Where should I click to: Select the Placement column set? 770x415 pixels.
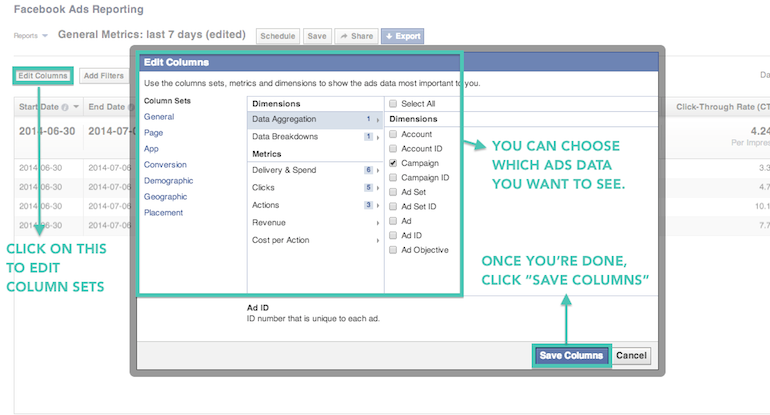point(164,212)
